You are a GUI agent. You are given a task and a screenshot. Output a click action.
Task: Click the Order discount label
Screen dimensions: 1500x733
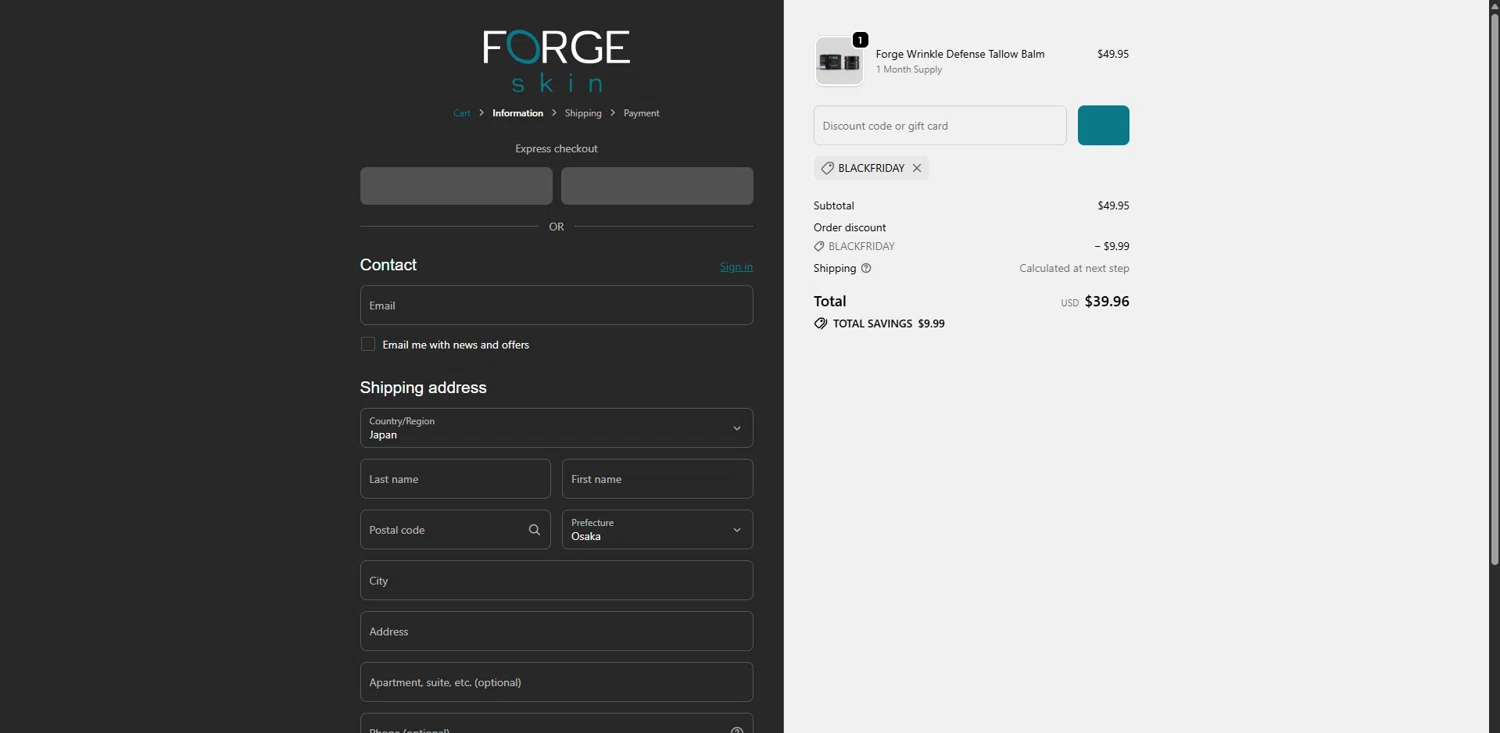[x=850, y=227]
